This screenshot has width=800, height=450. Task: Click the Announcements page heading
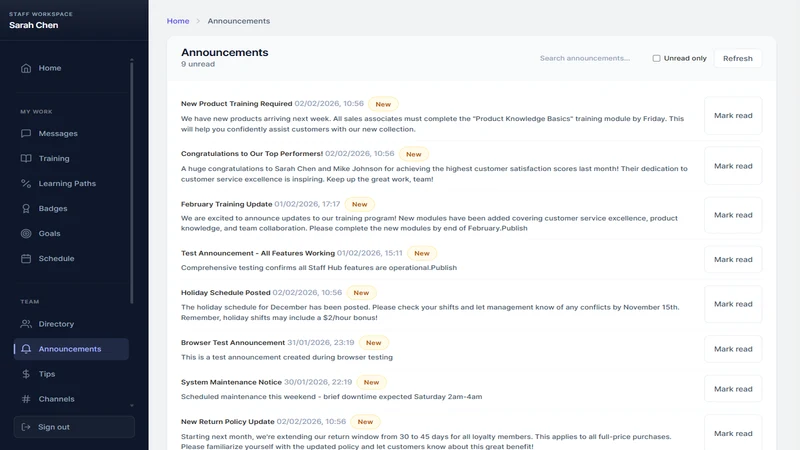[x=224, y=52]
